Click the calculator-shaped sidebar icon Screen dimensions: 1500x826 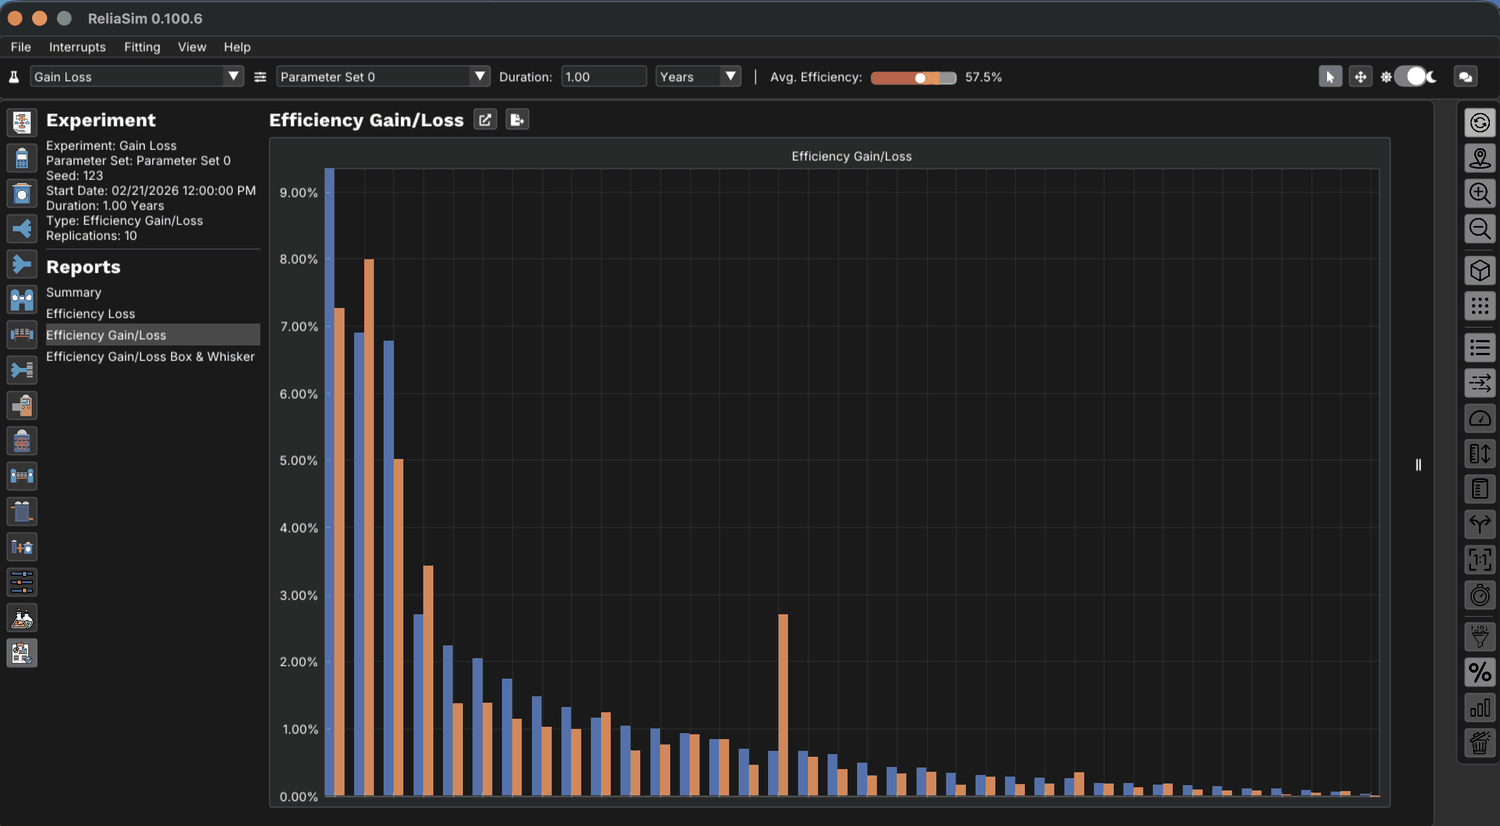point(21,158)
